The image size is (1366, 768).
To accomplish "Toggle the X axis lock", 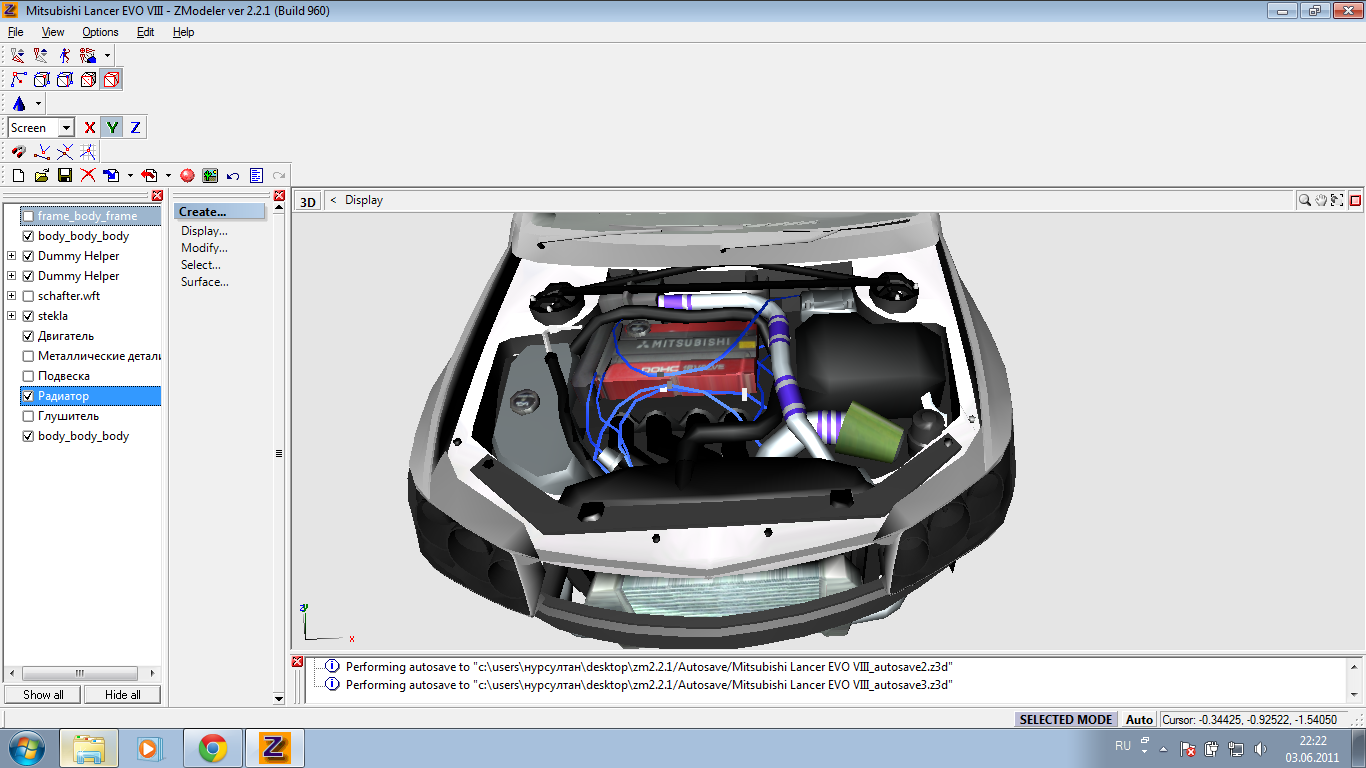I will (90, 127).
